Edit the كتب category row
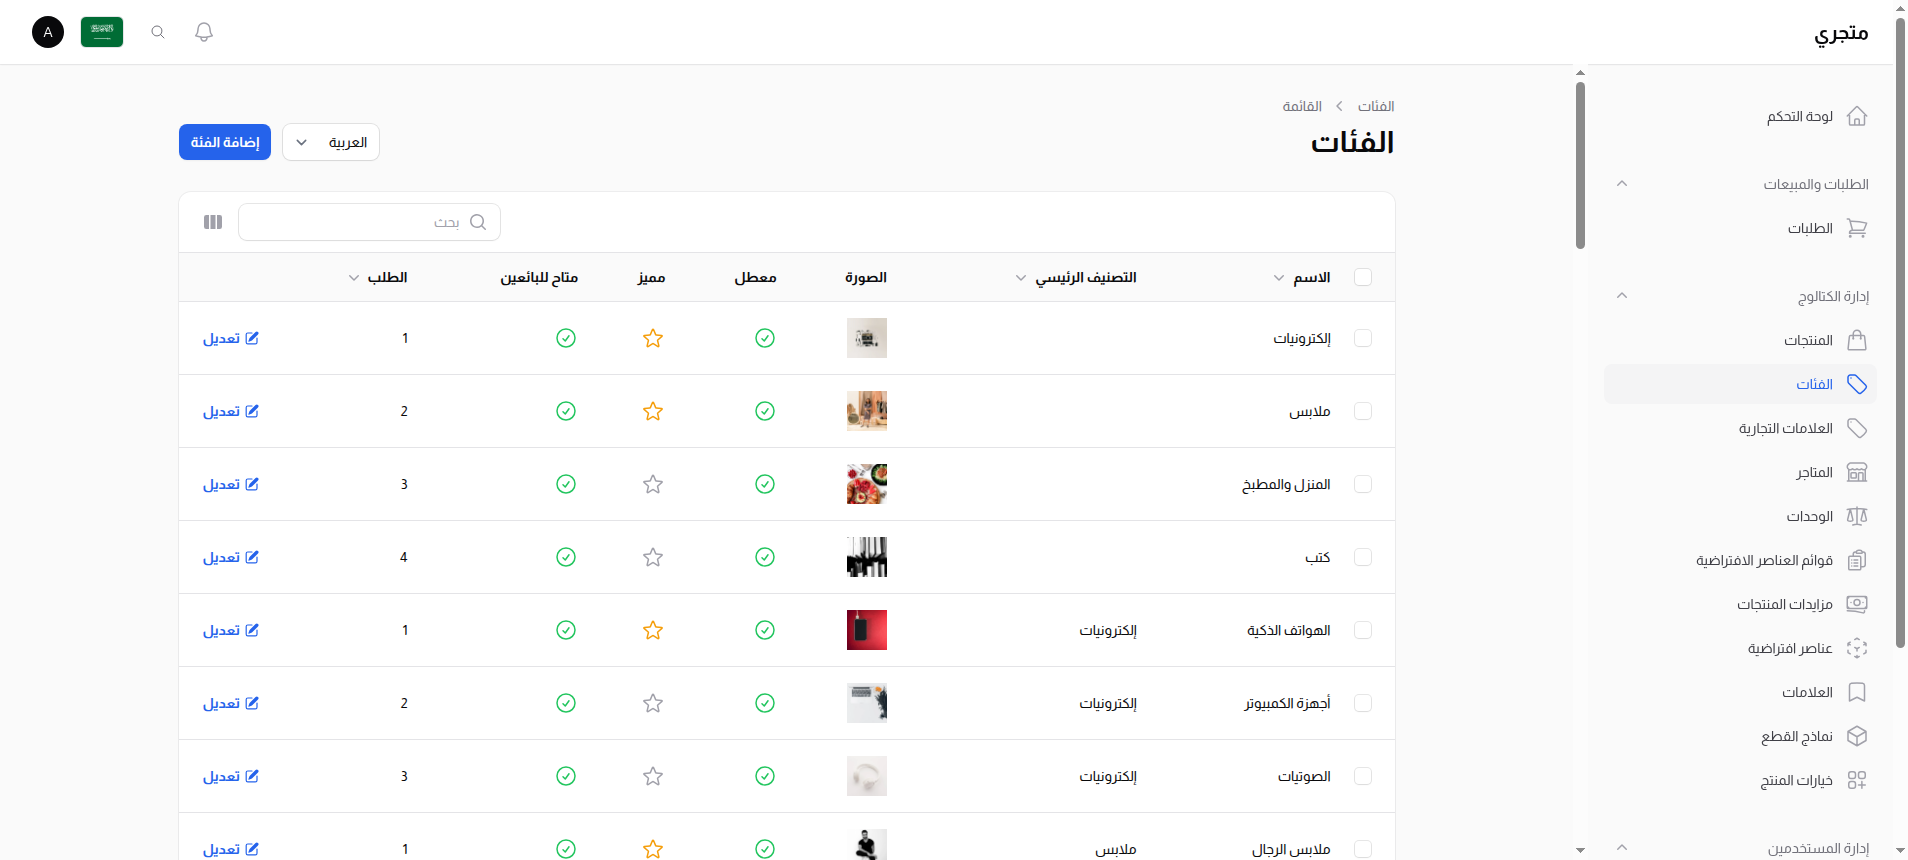 click(231, 557)
